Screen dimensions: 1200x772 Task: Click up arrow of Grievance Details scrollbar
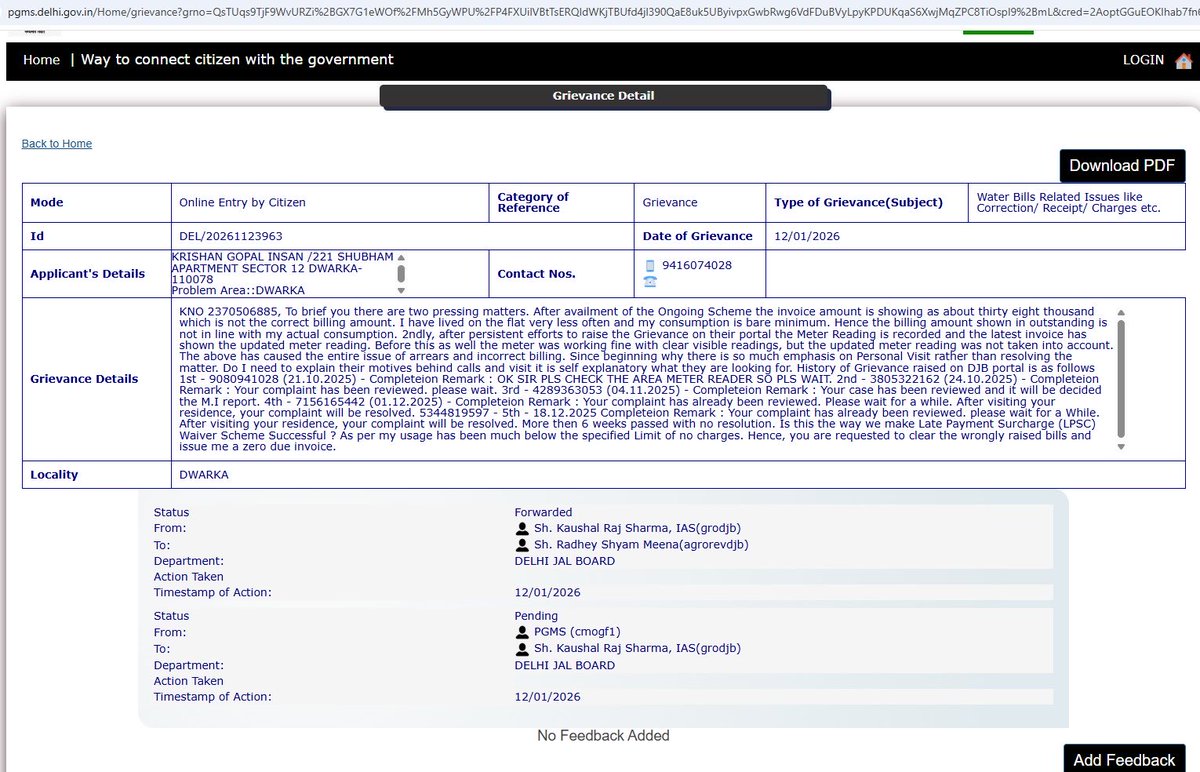[x=1121, y=312]
